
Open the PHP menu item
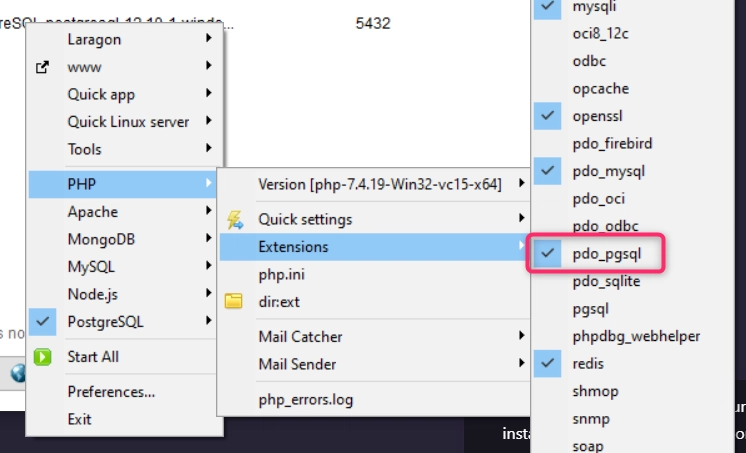pos(123,184)
